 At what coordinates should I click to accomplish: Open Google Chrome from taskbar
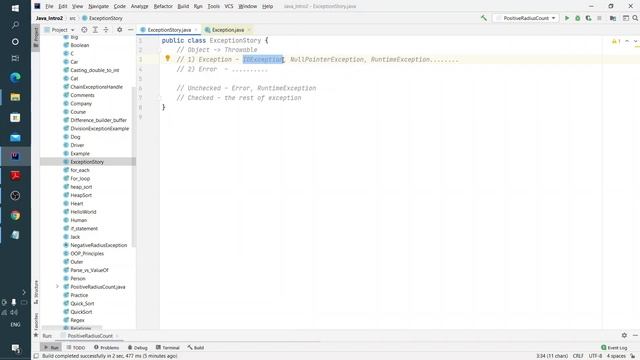pyautogui.click(x=15, y=215)
